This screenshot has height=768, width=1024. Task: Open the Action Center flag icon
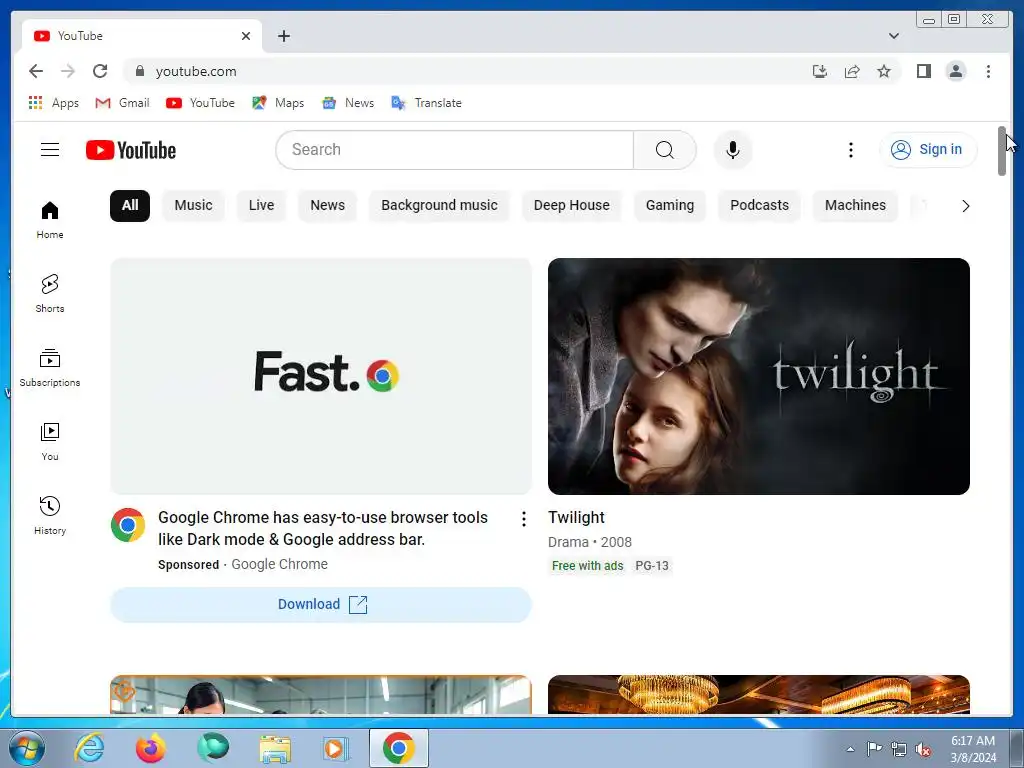click(x=874, y=748)
